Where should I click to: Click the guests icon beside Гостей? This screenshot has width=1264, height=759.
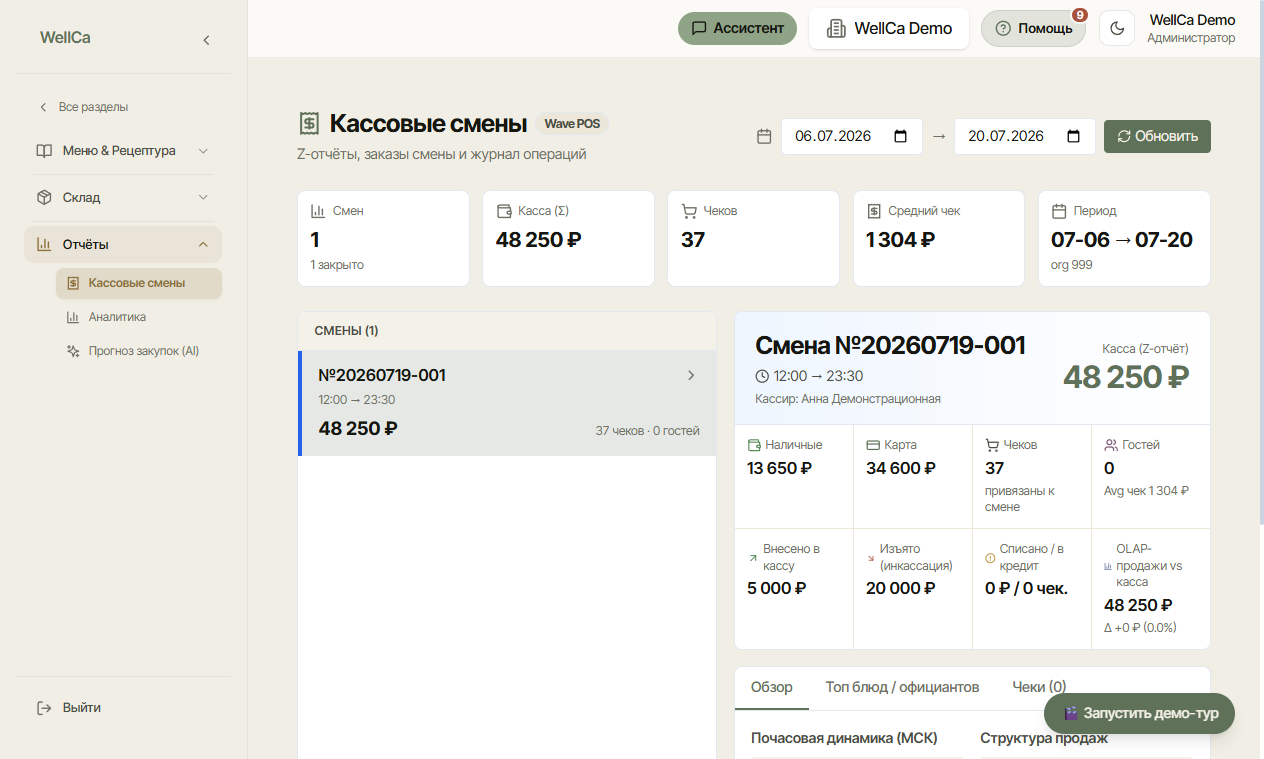pyautogui.click(x=1111, y=445)
